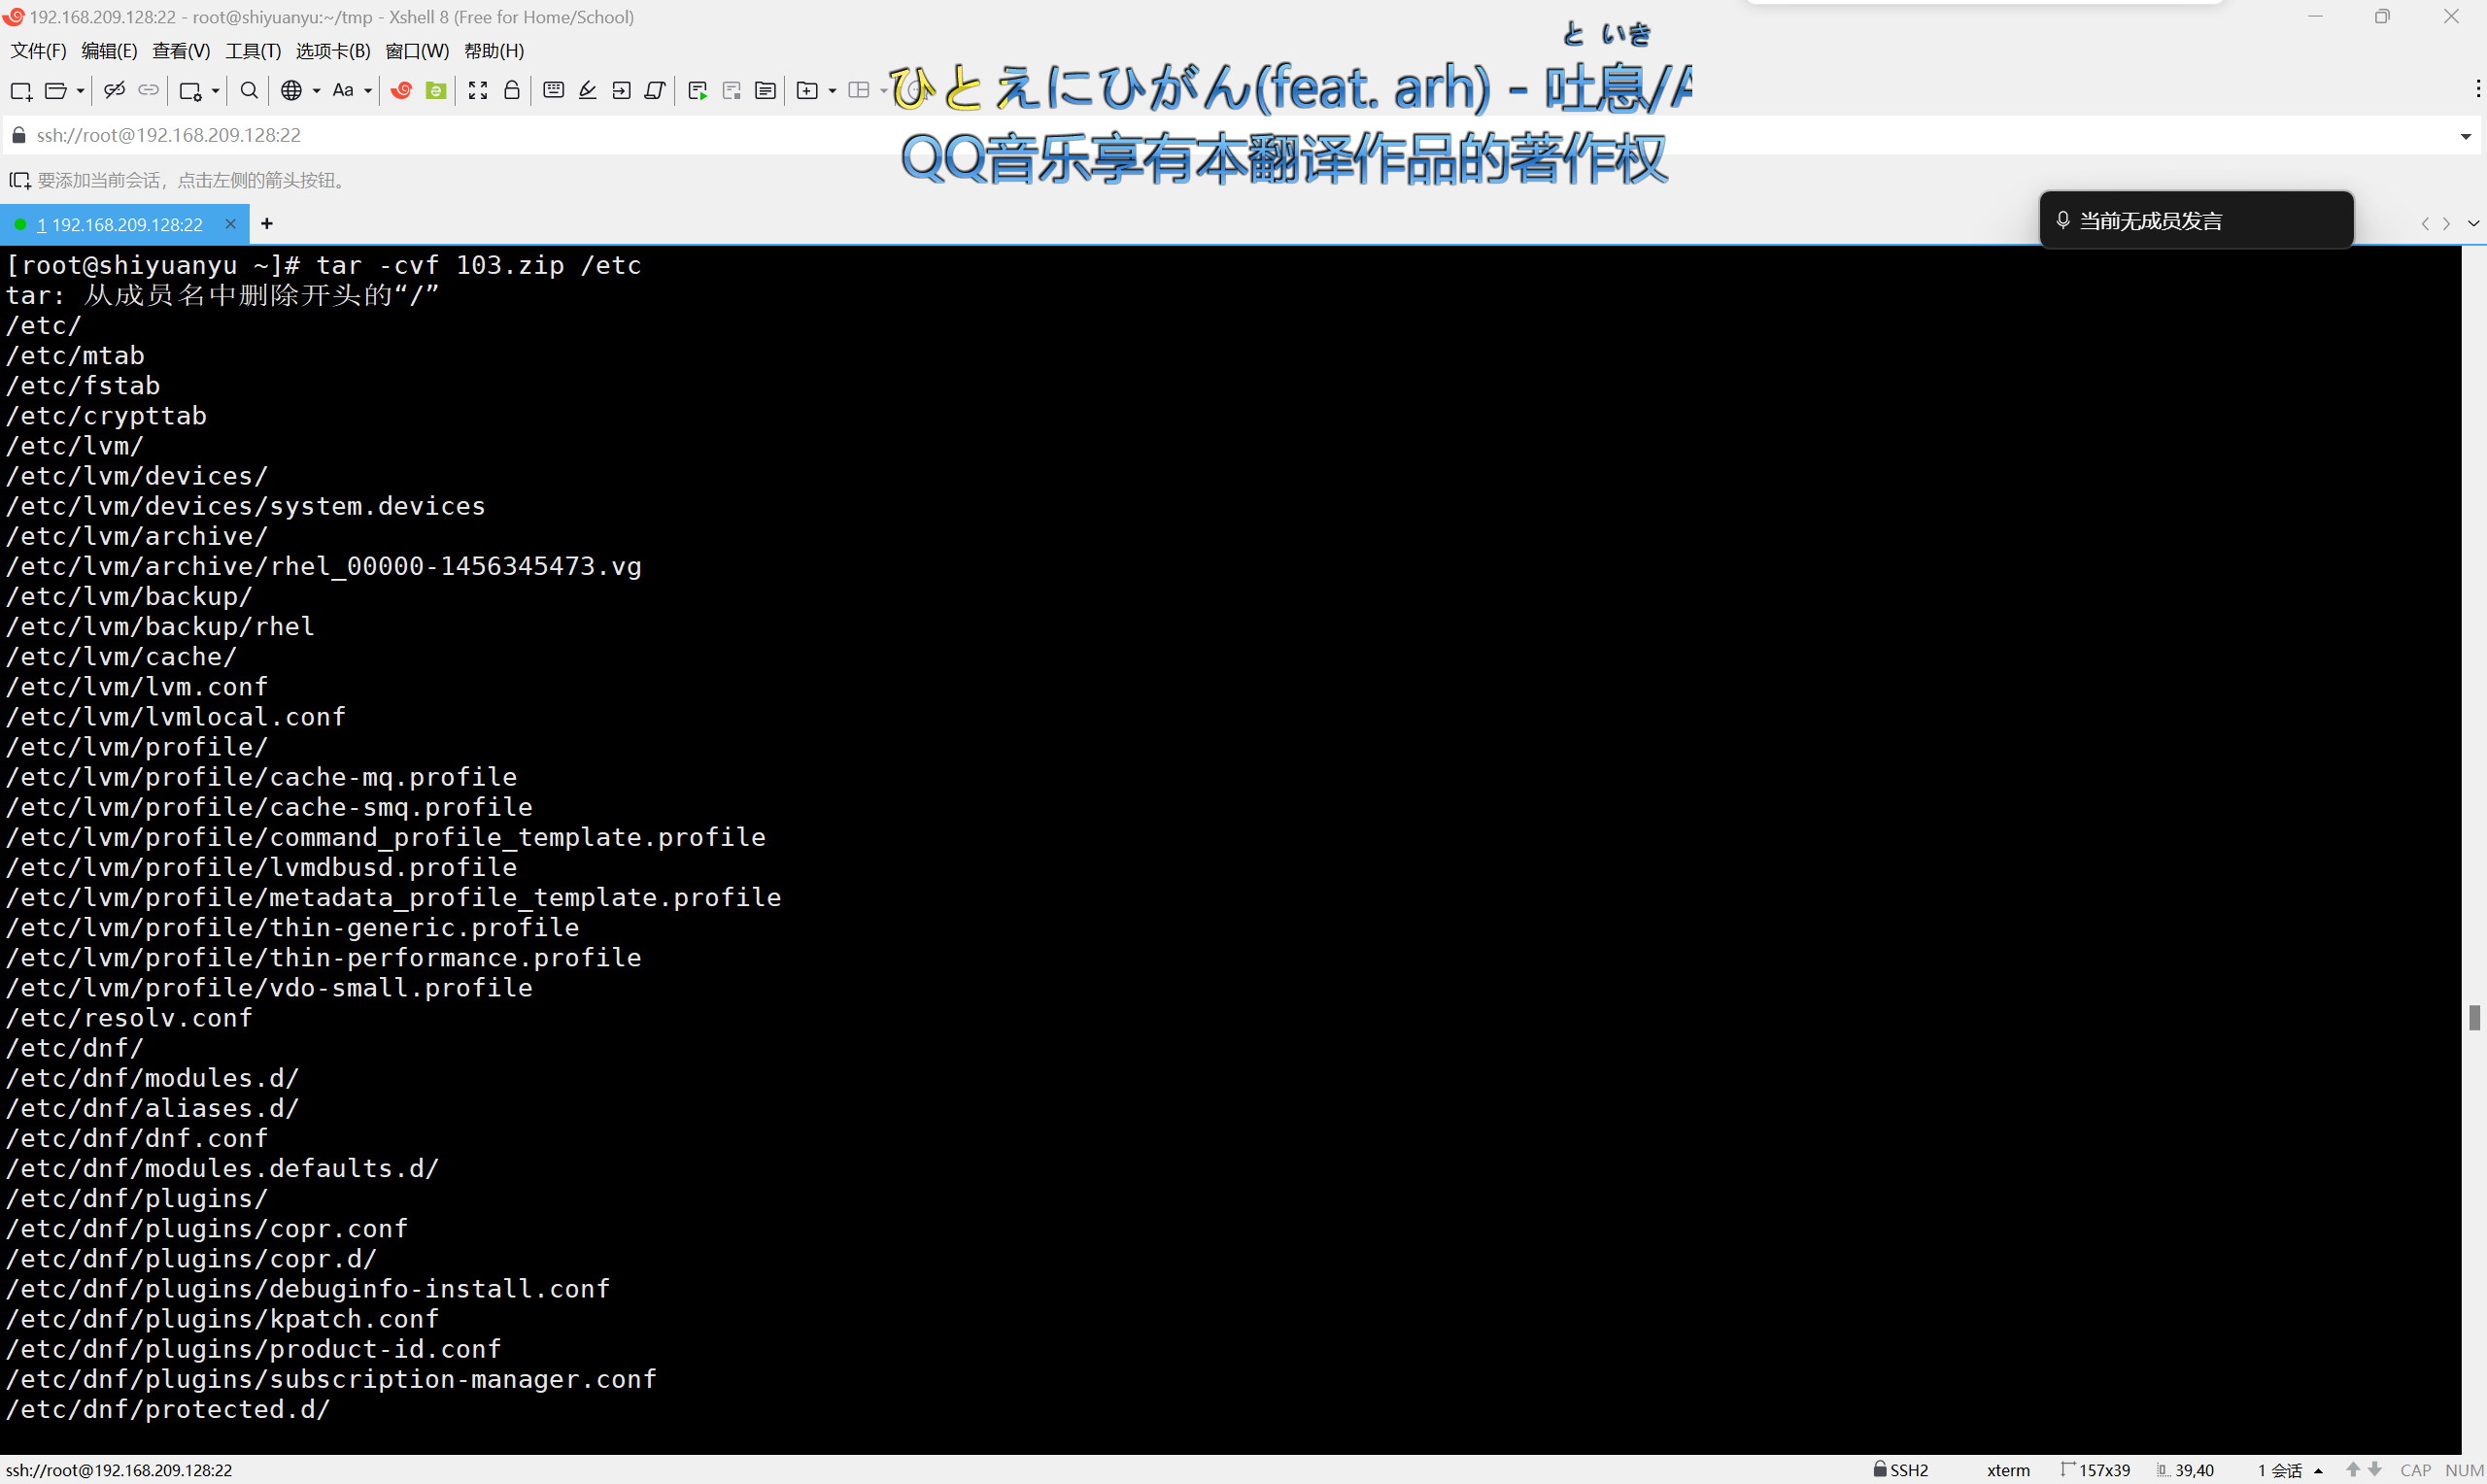Close the 192.168.209.128:22 tab
The height and width of the screenshot is (1484, 2487).
pos(231,224)
